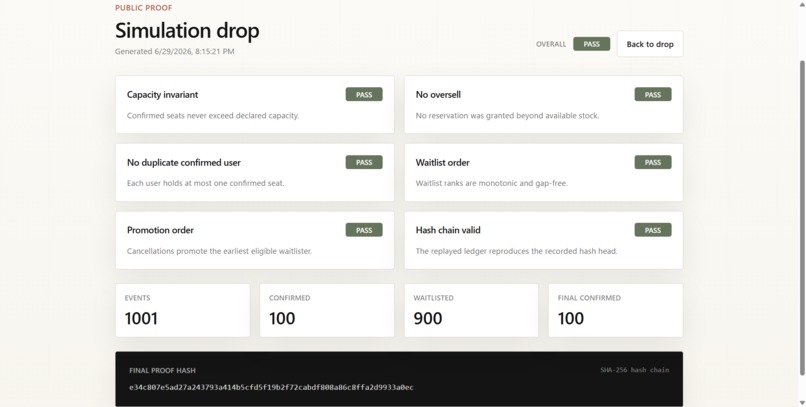
Task: Select the e34c807e5ad27a24 proof hash string
Action: point(271,387)
